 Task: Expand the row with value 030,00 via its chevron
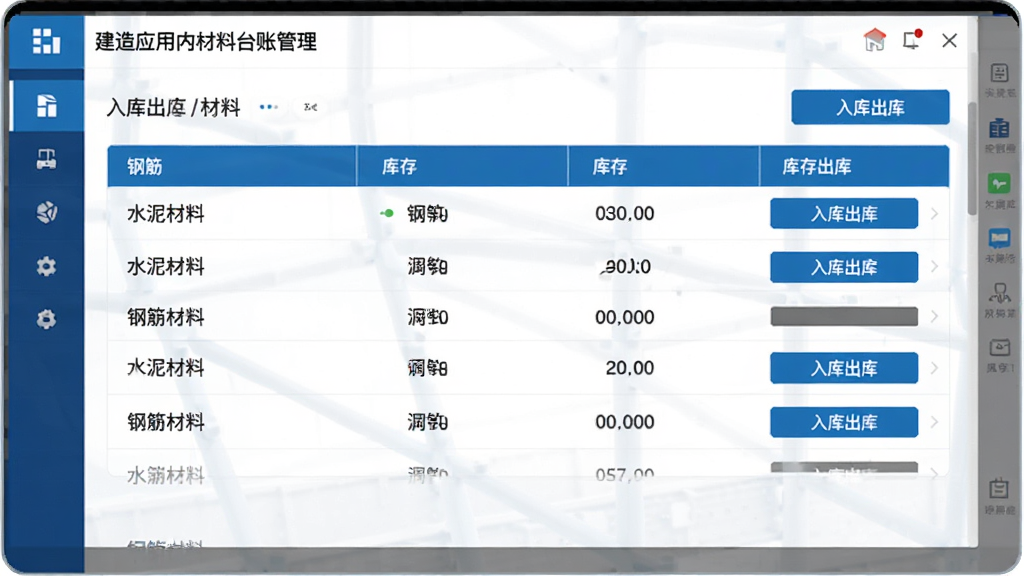pos(935,214)
